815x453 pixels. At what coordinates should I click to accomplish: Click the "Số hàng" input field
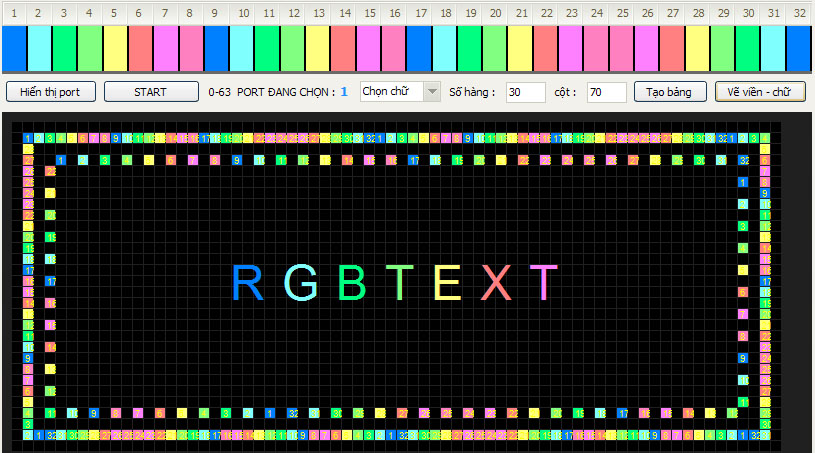(525, 92)
